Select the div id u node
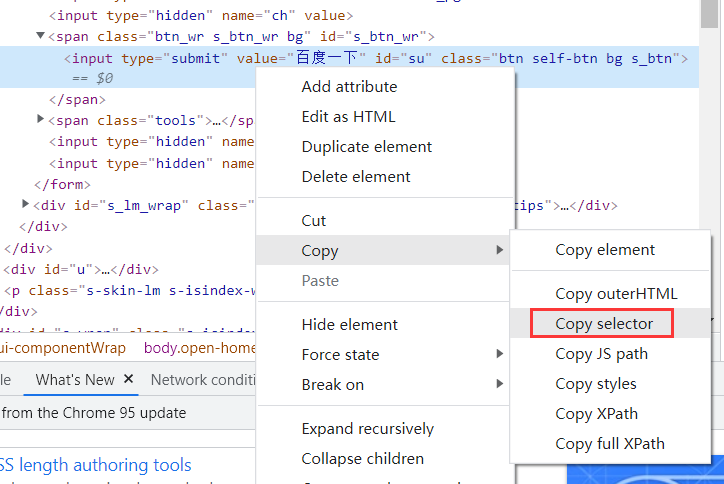 (x=81, y=269)
